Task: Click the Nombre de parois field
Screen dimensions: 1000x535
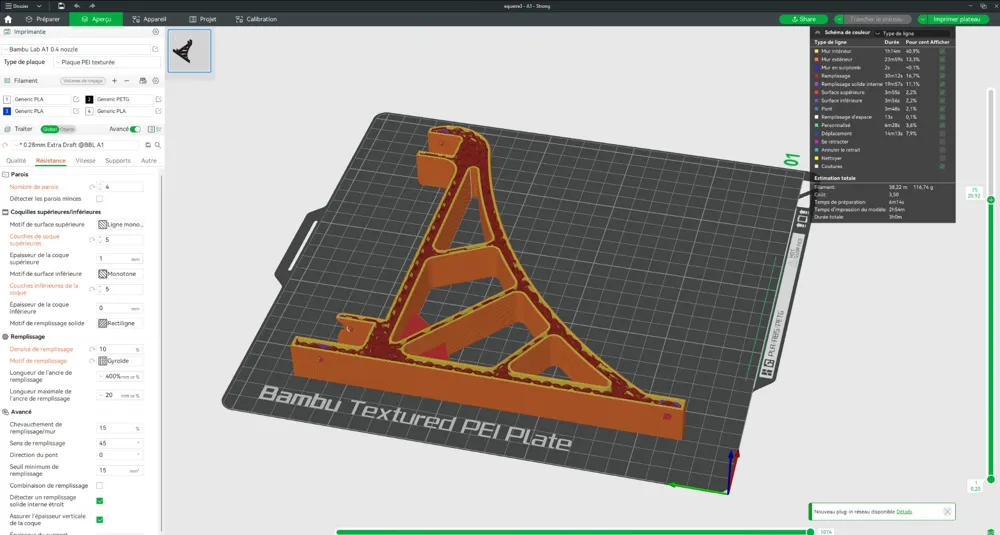Action: pos(120,187)
